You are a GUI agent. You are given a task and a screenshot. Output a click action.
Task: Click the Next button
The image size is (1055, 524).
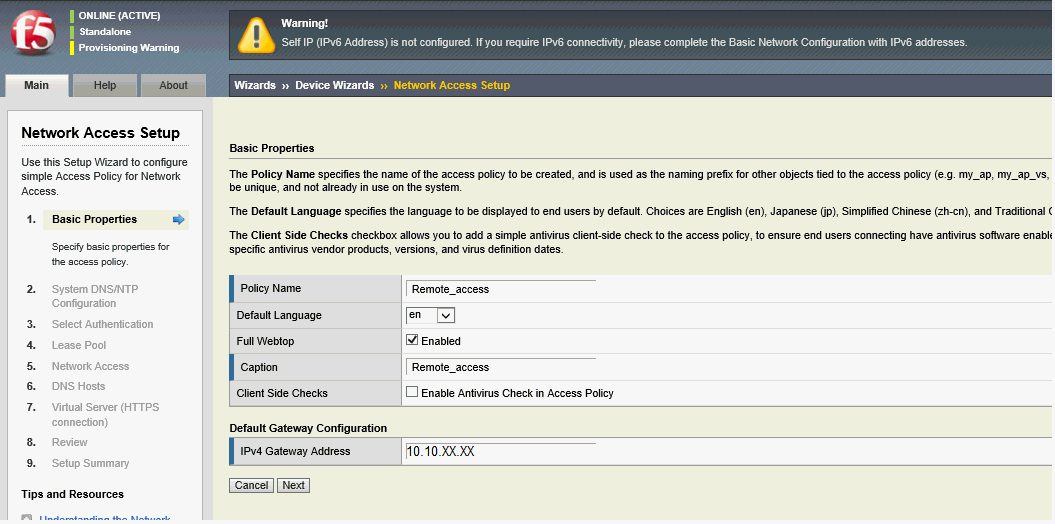(293, 485)
